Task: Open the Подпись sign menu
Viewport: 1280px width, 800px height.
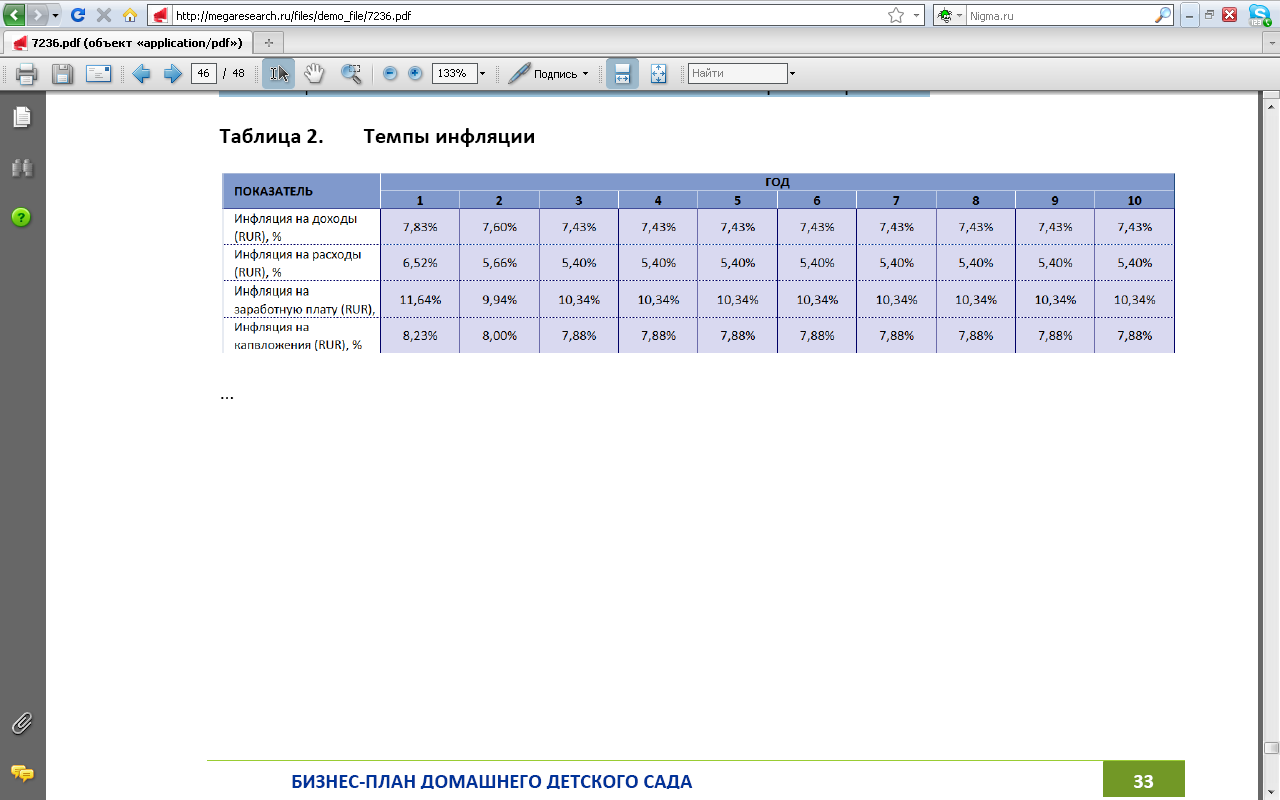Action: 549,74
